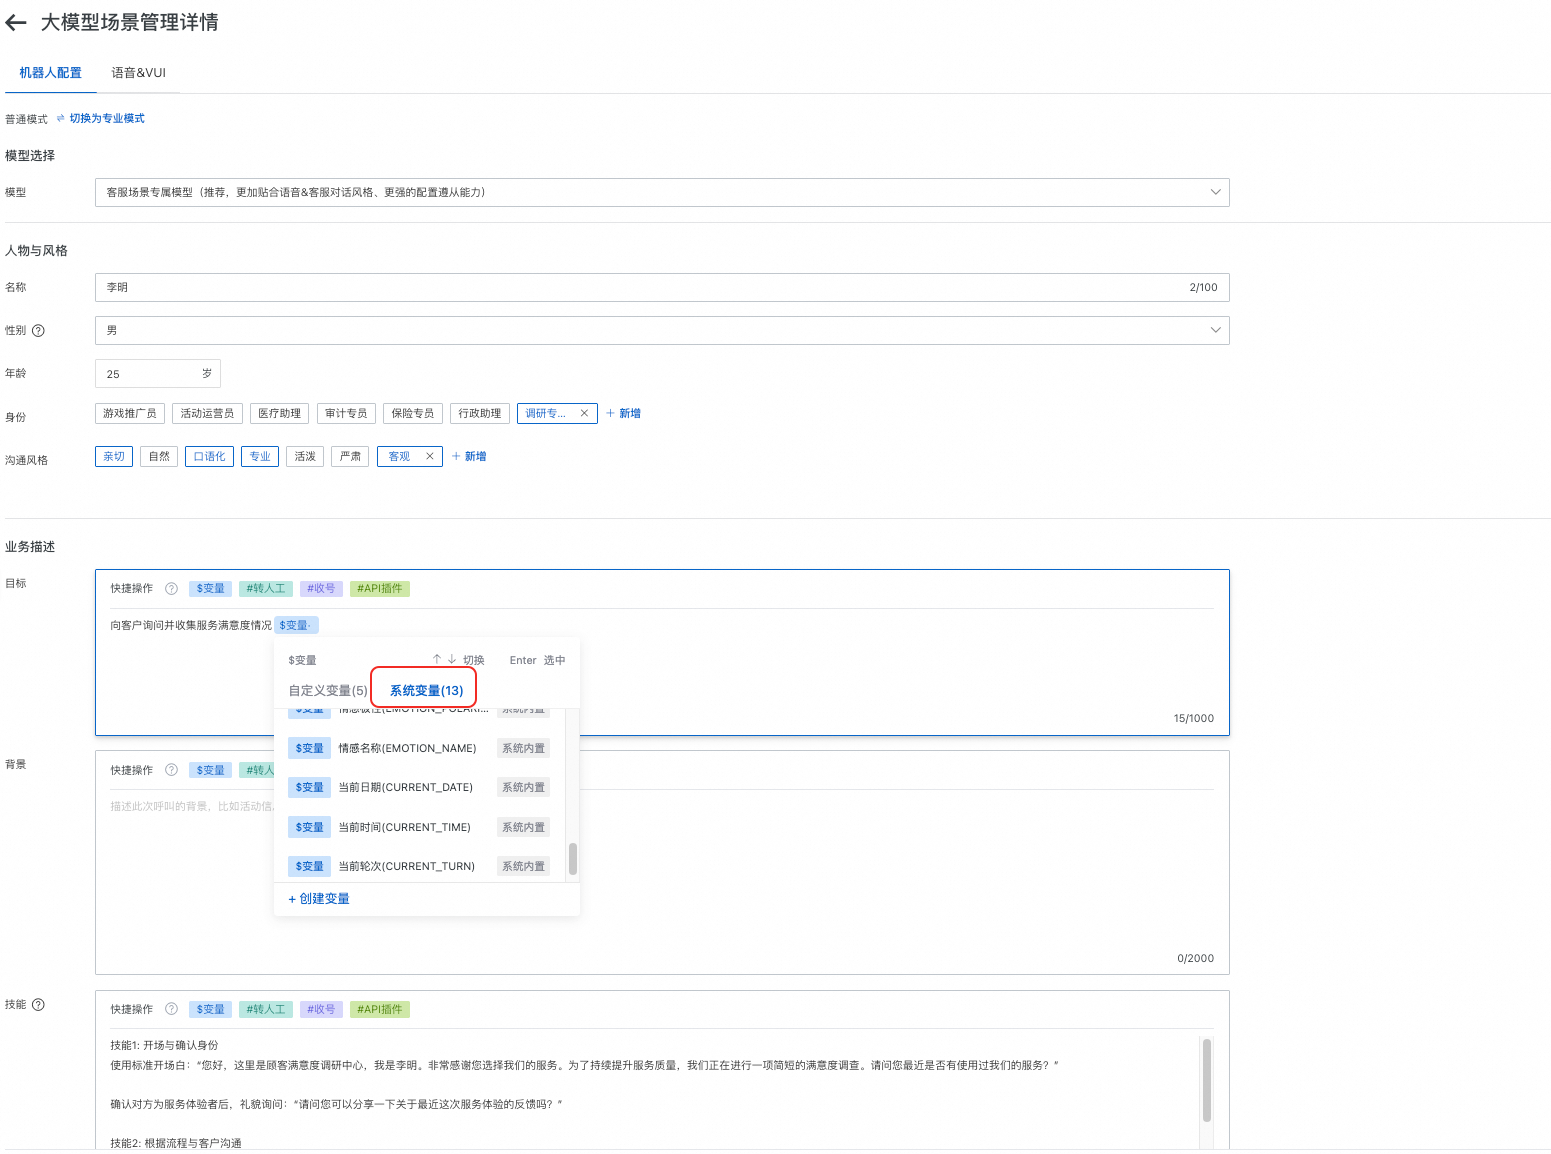Image resolution: width=1551 pixels, height=1154 pixels.
Task: Switch to 自定义变量(5) tab
Action: click(328, 691)
